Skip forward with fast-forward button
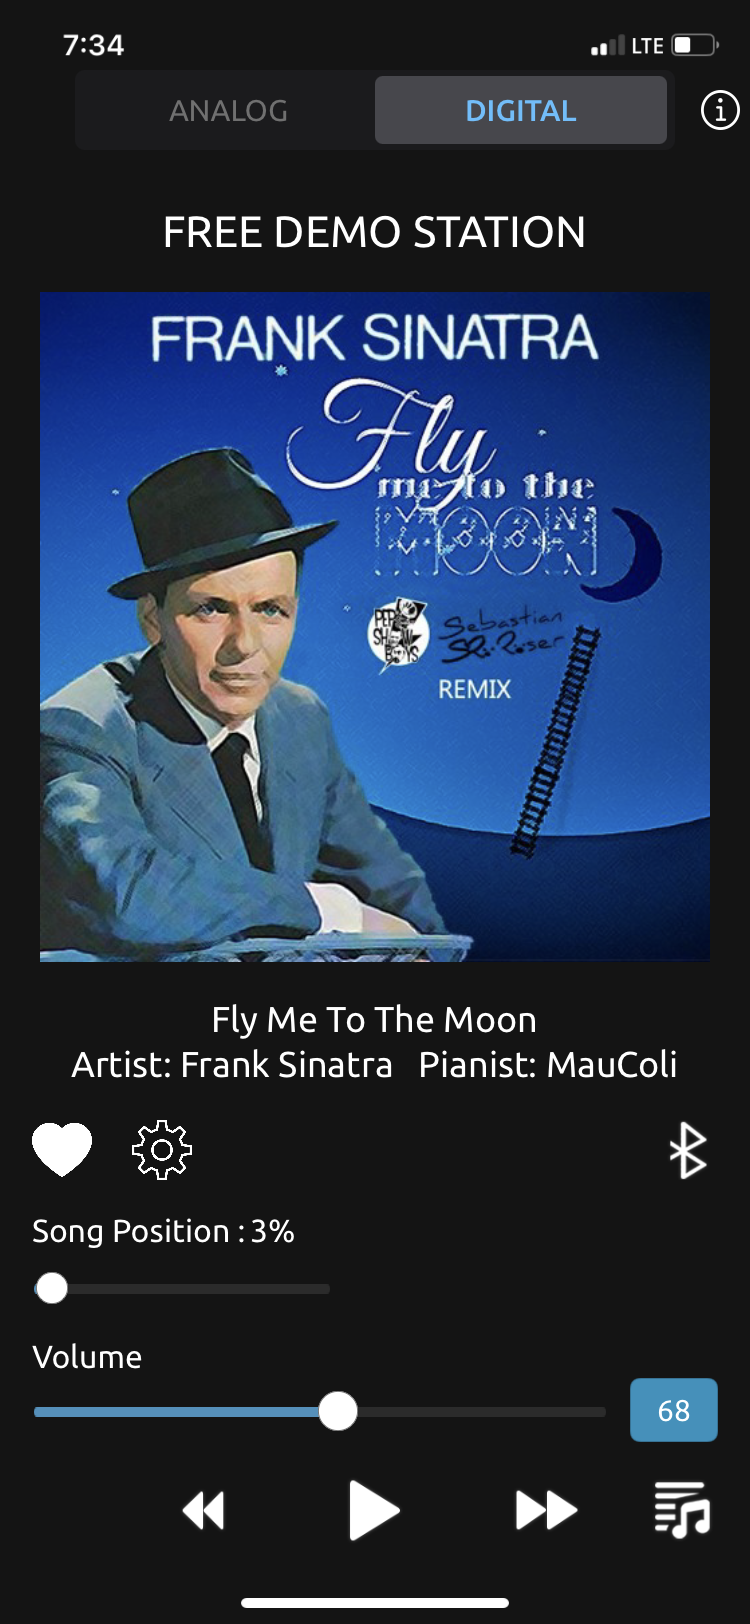Screen dimensions: 750x1624 tap(546, 1510)
